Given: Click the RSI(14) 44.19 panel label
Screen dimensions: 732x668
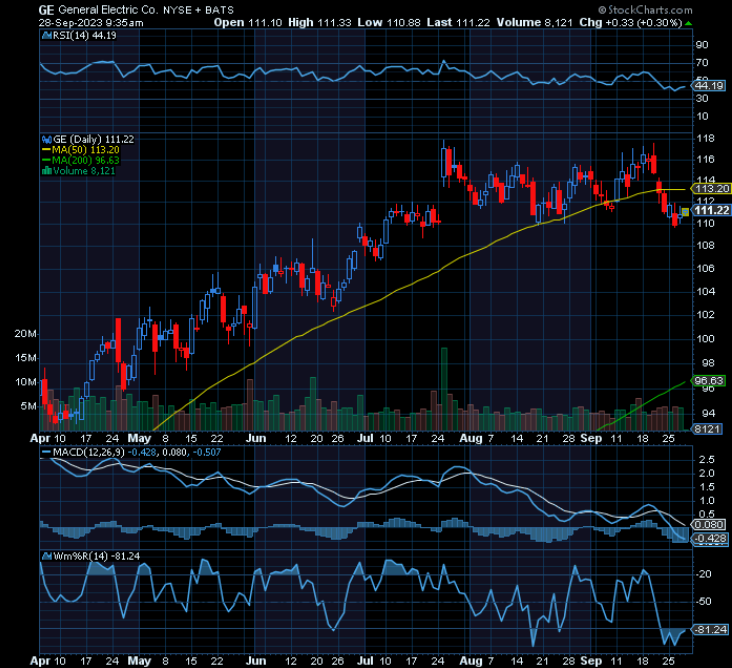Looking at the screenshot, I should click(84, 35).
